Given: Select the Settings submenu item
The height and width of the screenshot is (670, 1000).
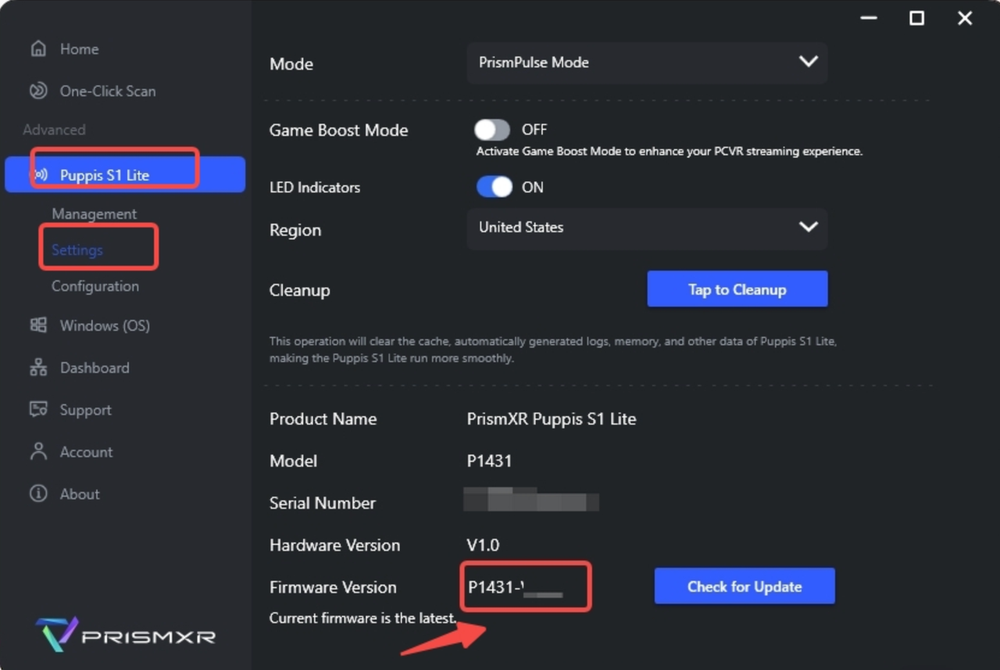Looking at the screenshot, I should tap(77, 250).
